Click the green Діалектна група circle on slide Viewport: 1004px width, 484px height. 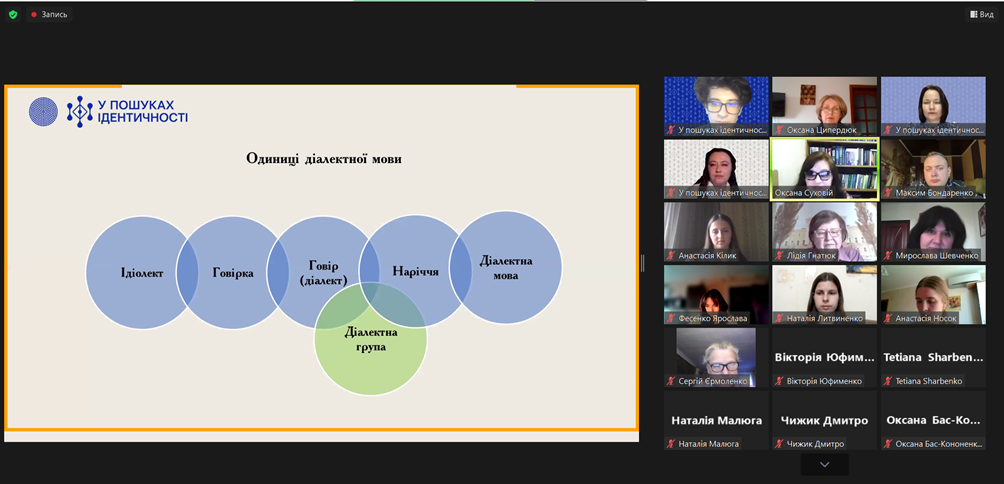[x=371, y=340]
